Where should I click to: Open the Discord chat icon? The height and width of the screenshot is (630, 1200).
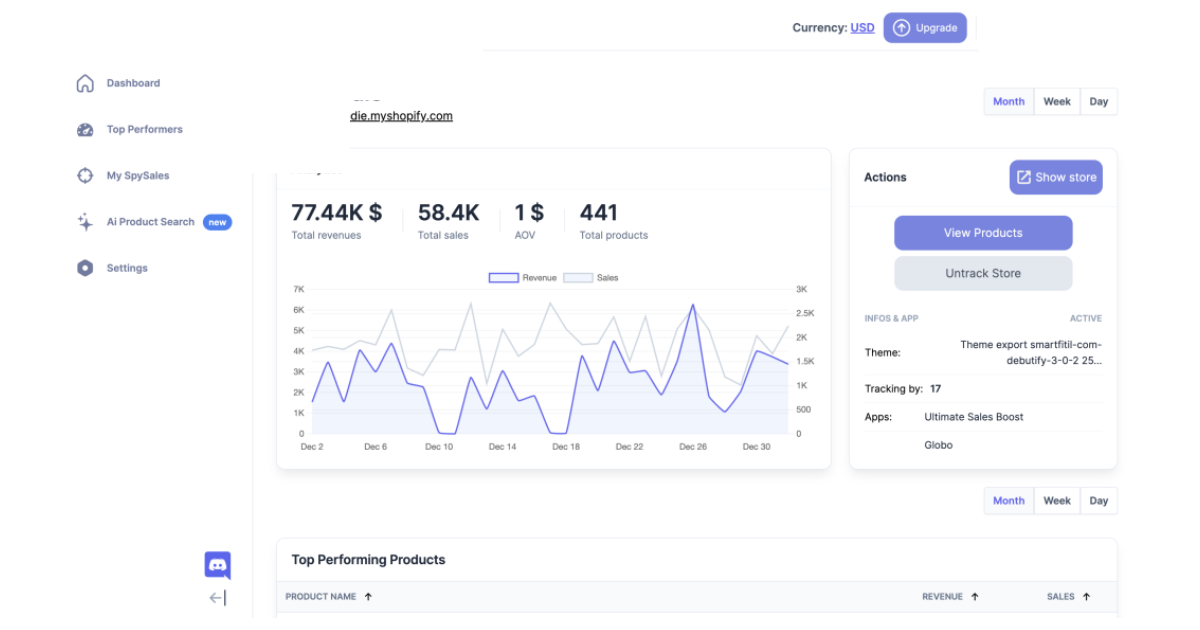(x=217, y=565)
